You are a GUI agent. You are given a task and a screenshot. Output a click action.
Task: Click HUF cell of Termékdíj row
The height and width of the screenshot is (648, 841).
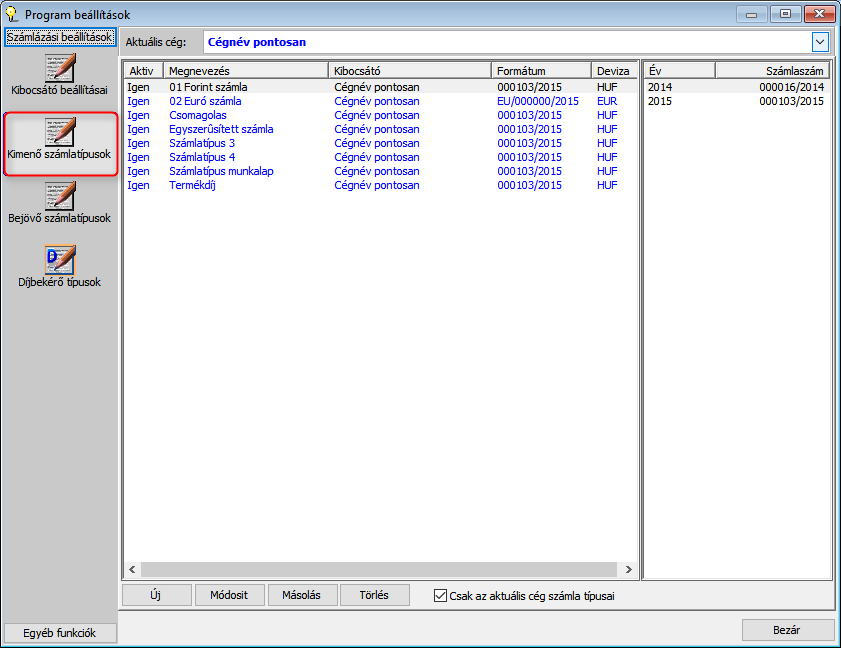tap(607, 185)
